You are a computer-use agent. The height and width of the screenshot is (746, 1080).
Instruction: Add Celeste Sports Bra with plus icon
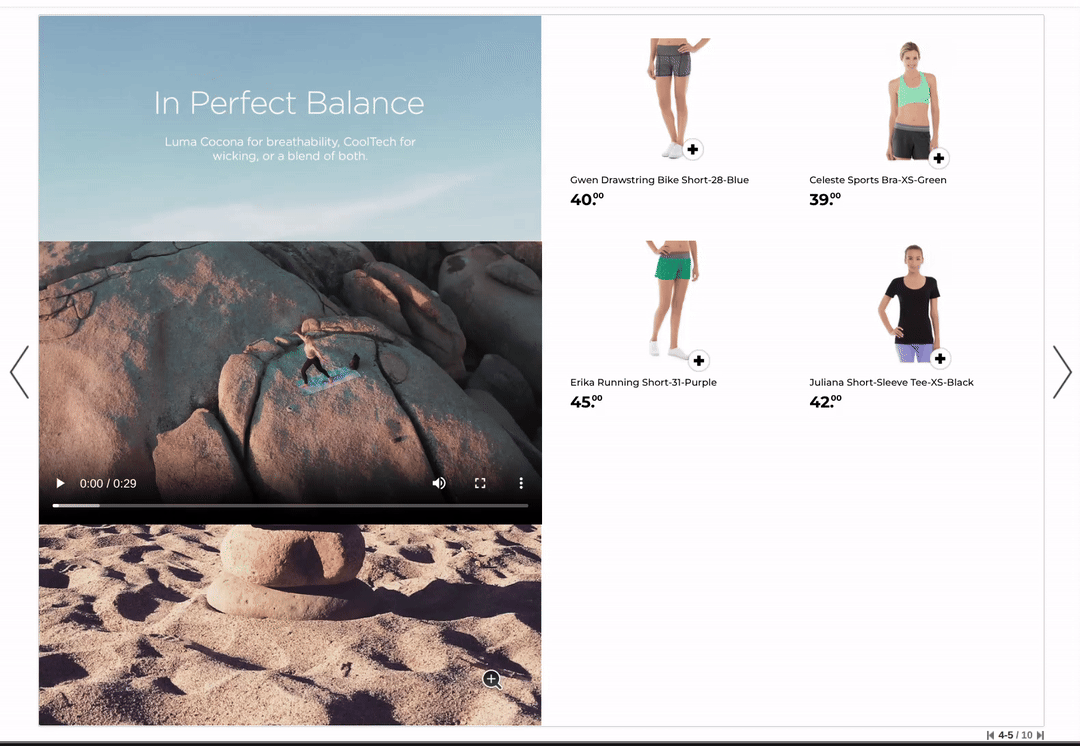[938, 158]
